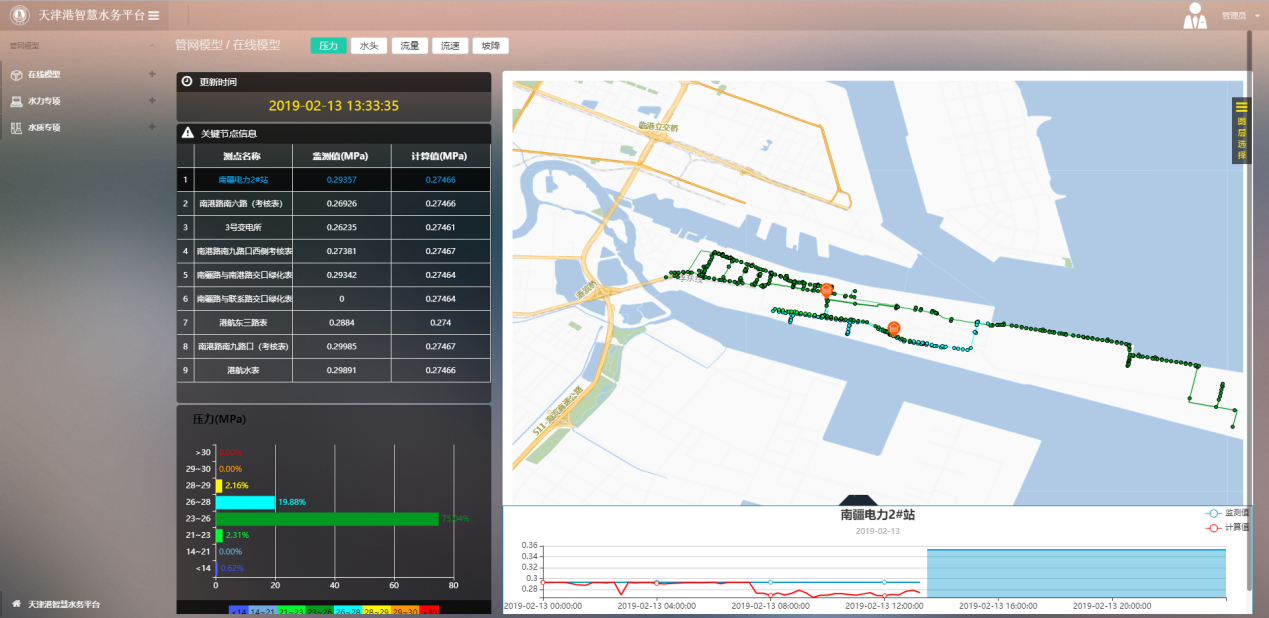Click the 在线模型 cube icon in sidebar
This screenshot has width=1269, height=618.
click(x=16, y=75)
